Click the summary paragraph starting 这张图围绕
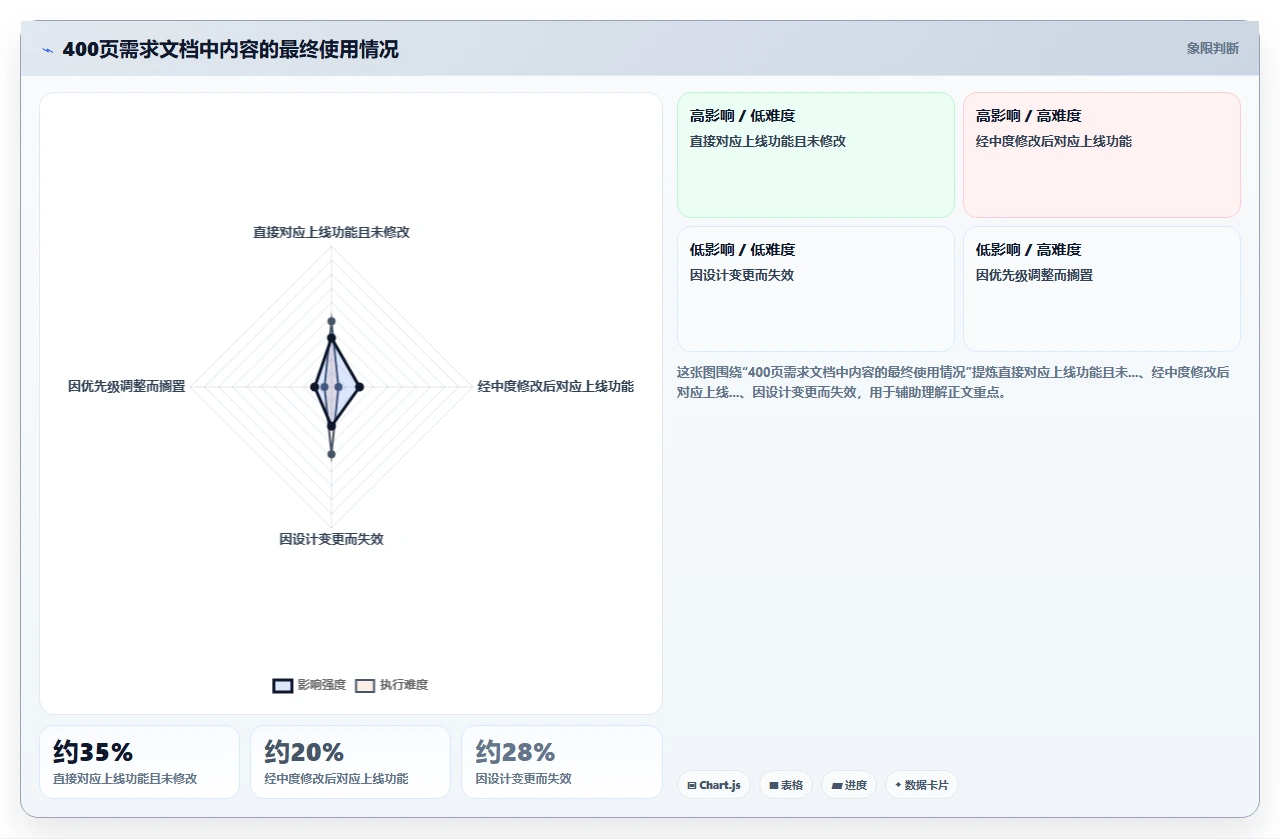 pyautogui.click(x=953, y=382)
